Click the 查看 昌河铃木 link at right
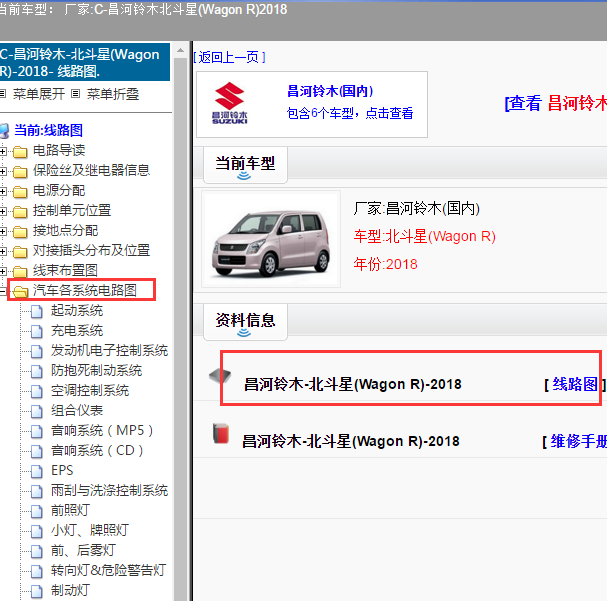The width and height of the screenshot is (607, 601). click(x=556, y=103)
